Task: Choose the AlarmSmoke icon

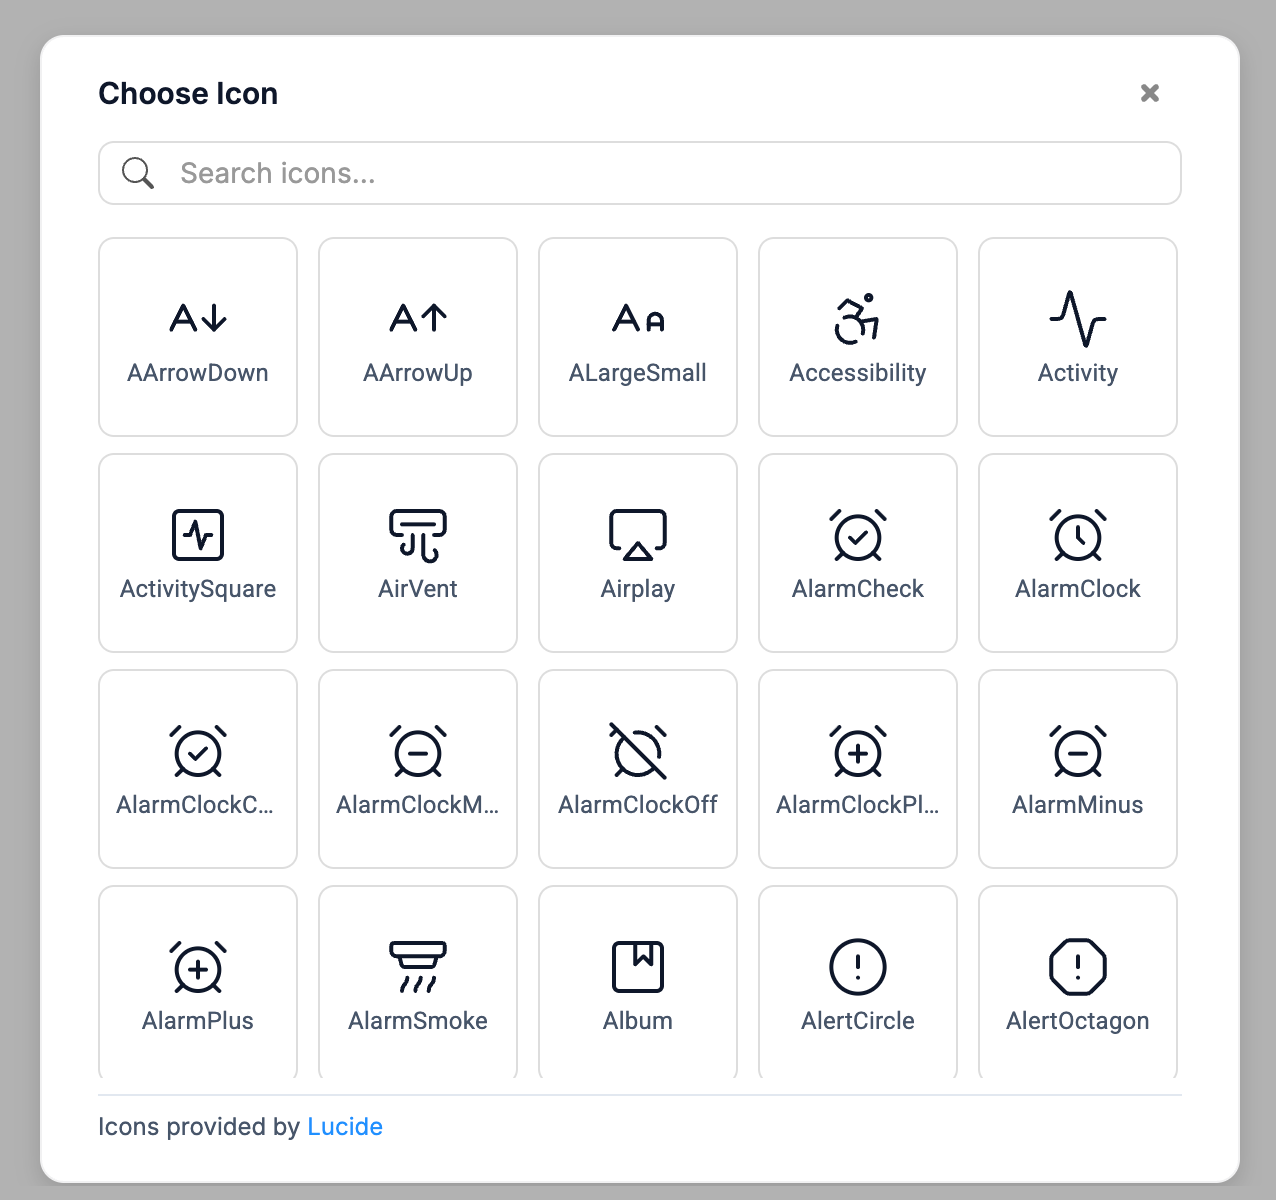Action: (x=418, y=983)
